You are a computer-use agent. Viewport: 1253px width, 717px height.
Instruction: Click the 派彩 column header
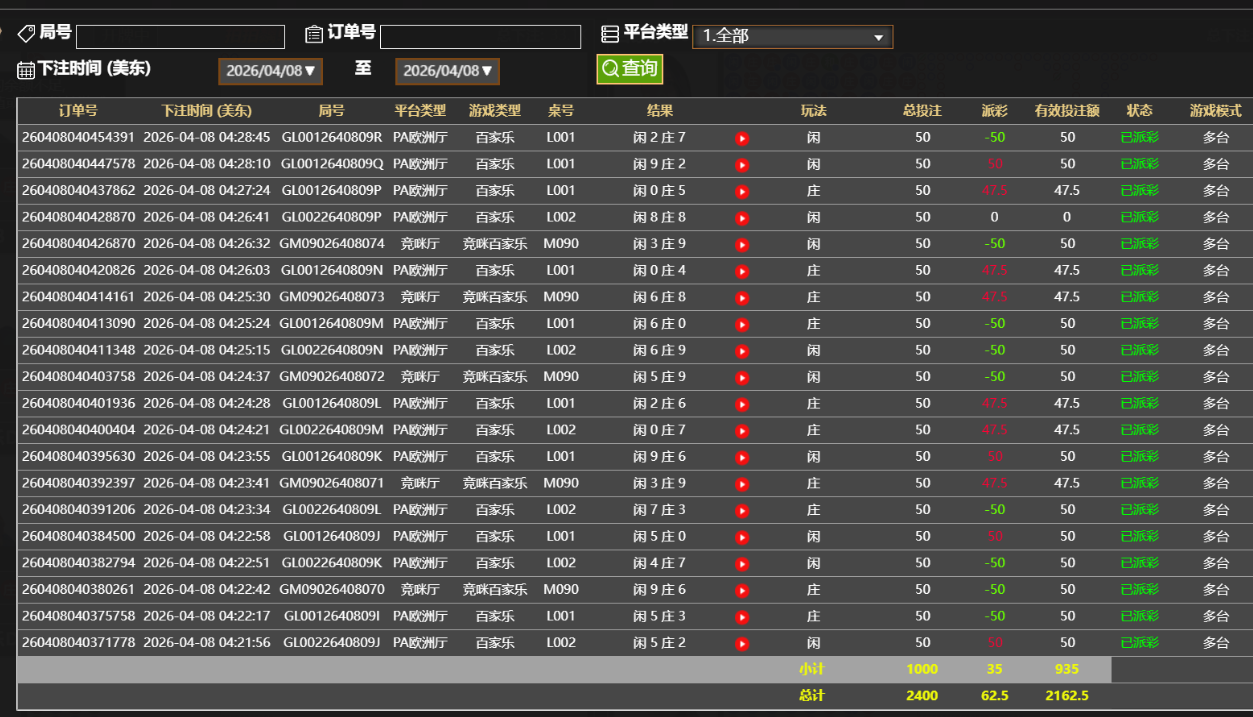994,111
